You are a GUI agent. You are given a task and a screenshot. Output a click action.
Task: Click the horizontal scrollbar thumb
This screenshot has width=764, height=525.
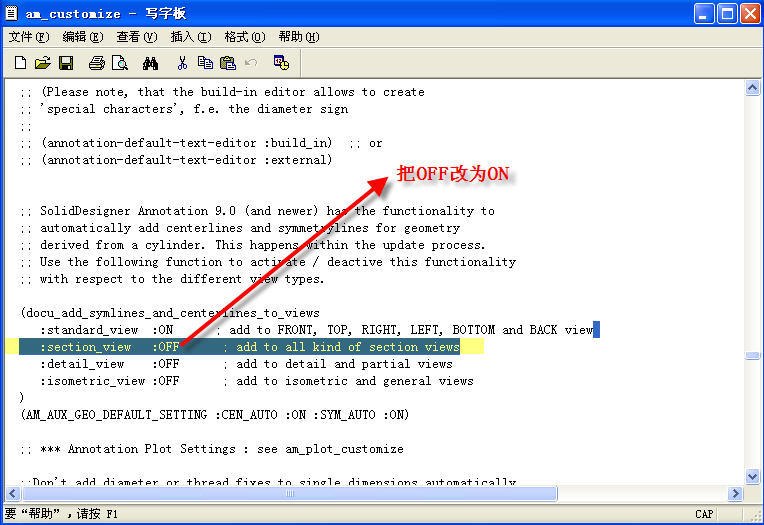coord(290,494)
